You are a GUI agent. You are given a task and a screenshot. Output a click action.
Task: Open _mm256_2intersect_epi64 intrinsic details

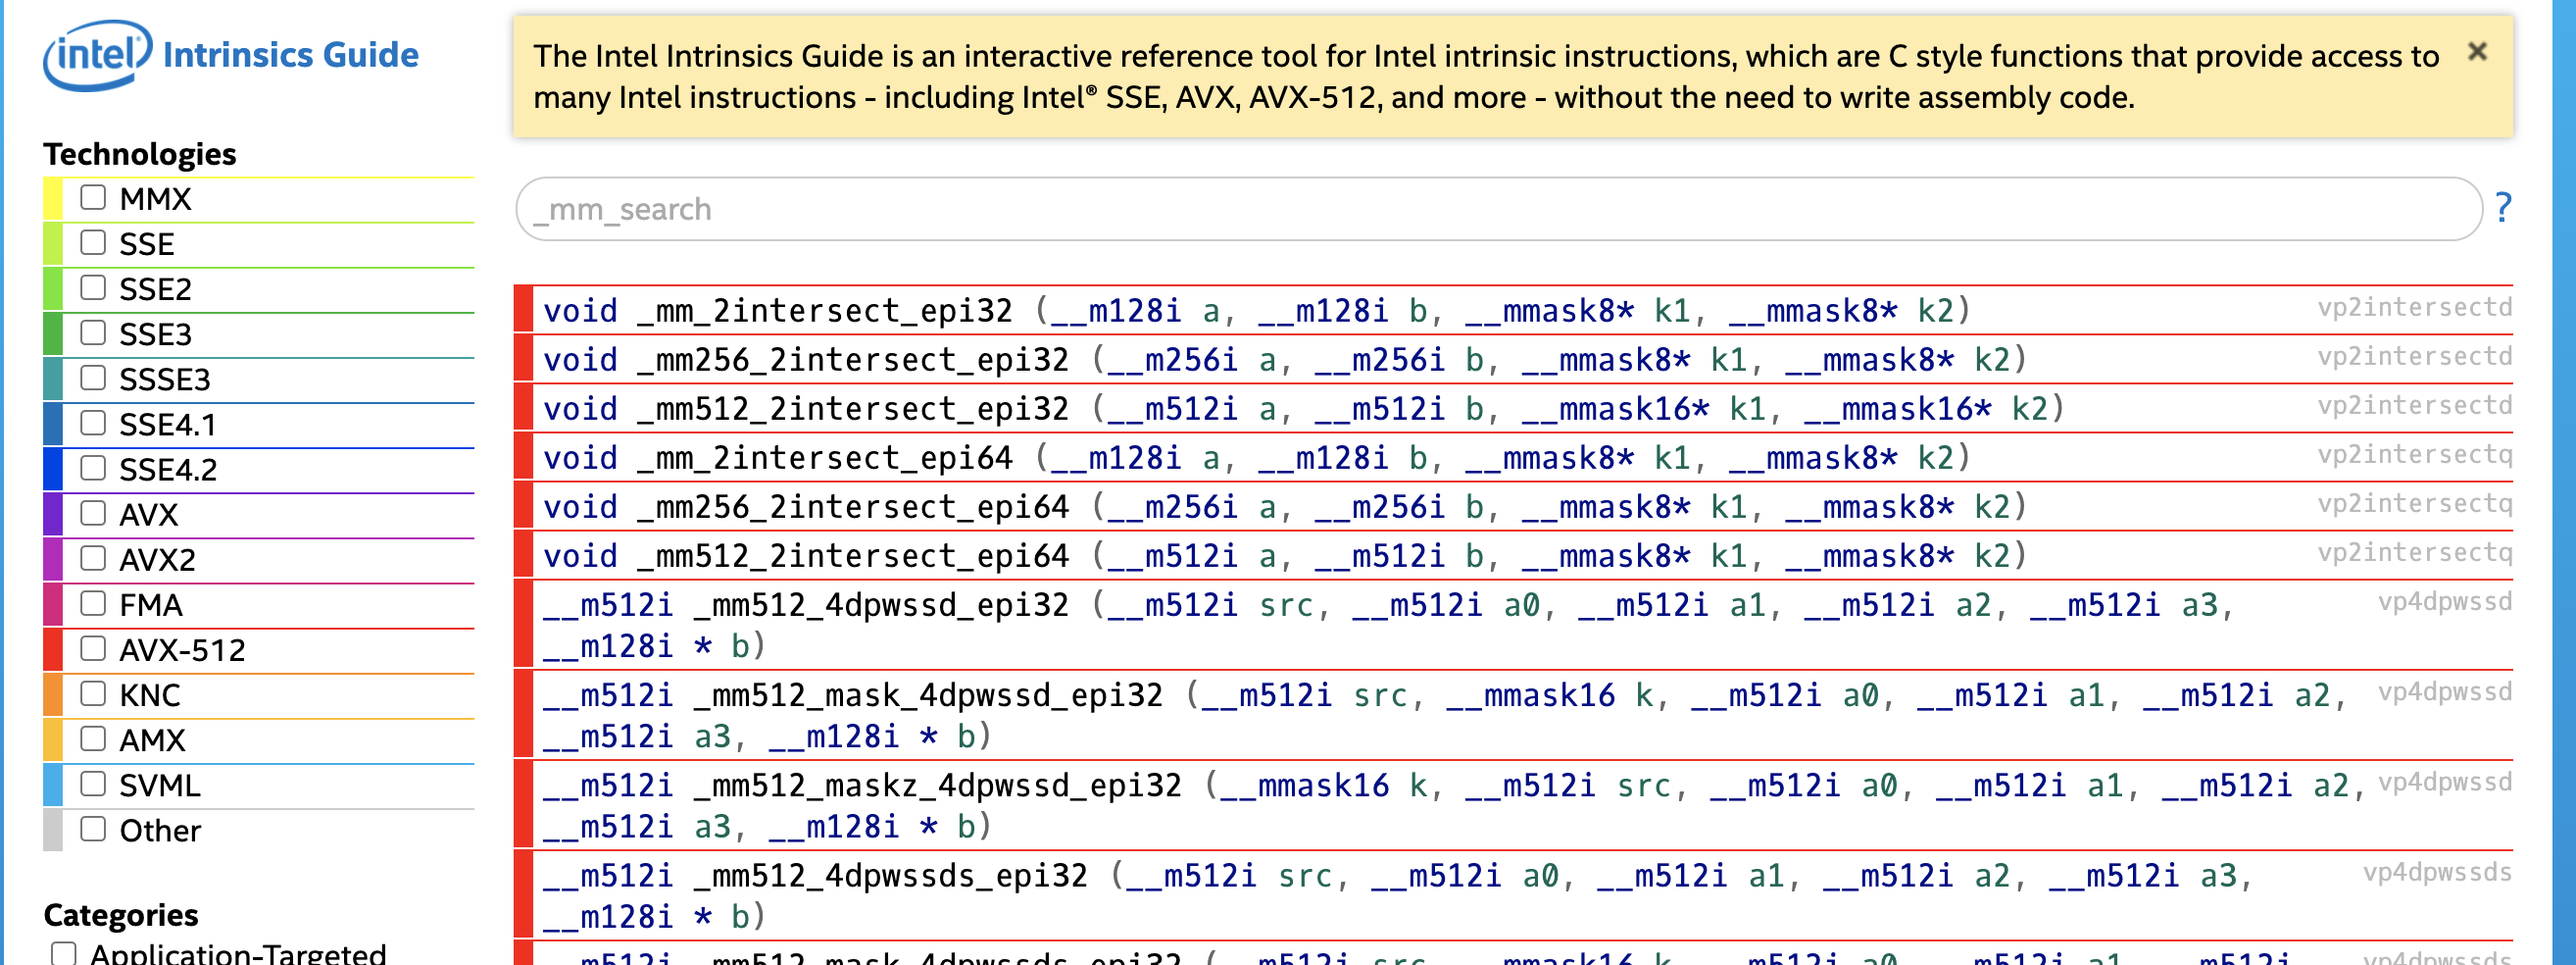[1513, 506]
